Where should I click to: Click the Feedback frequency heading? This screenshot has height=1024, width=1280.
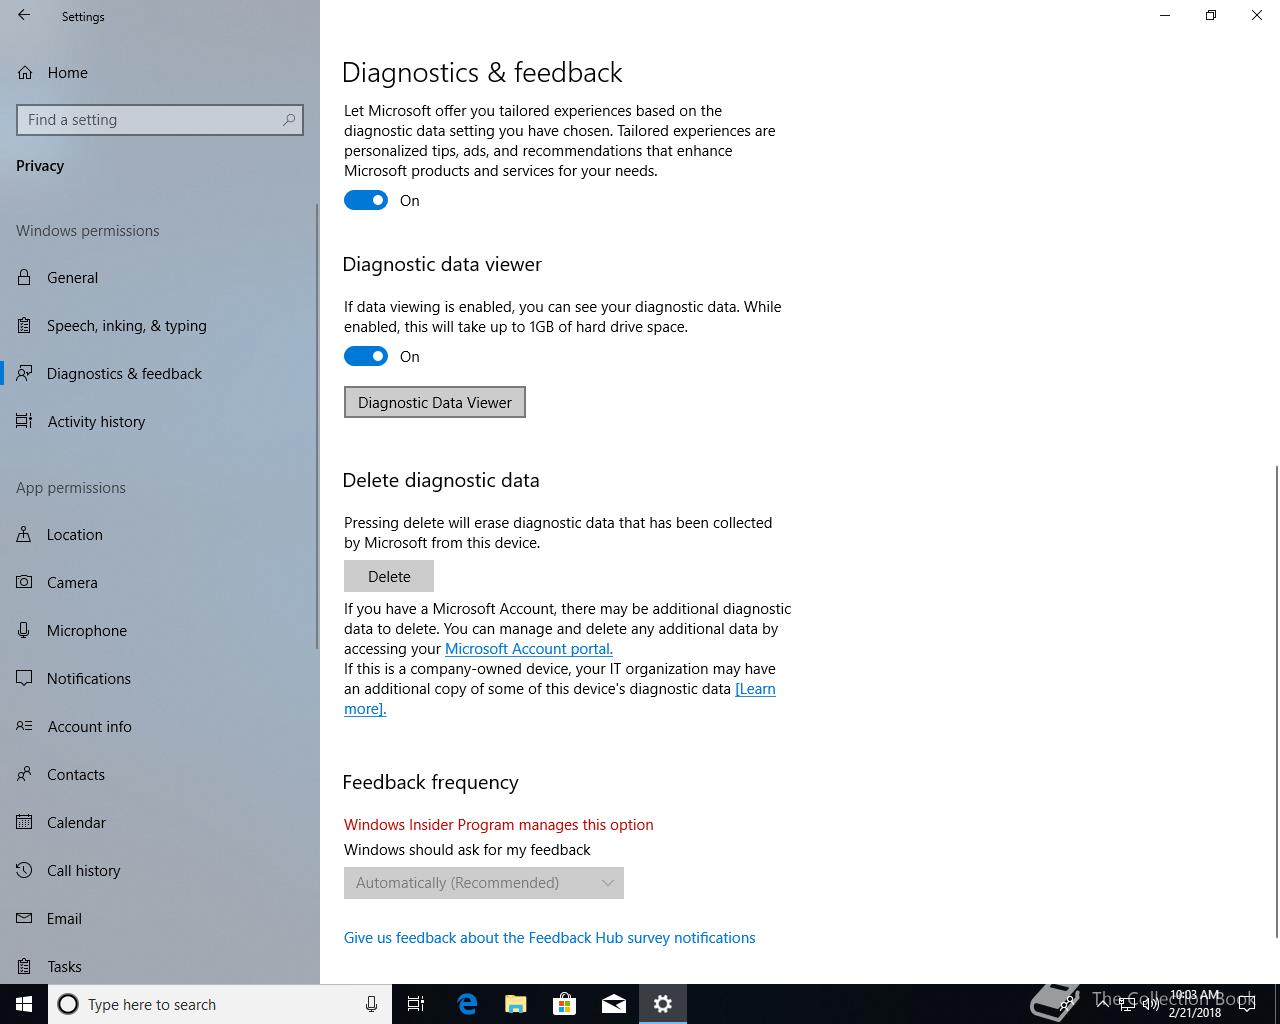(x=431, y=782)
